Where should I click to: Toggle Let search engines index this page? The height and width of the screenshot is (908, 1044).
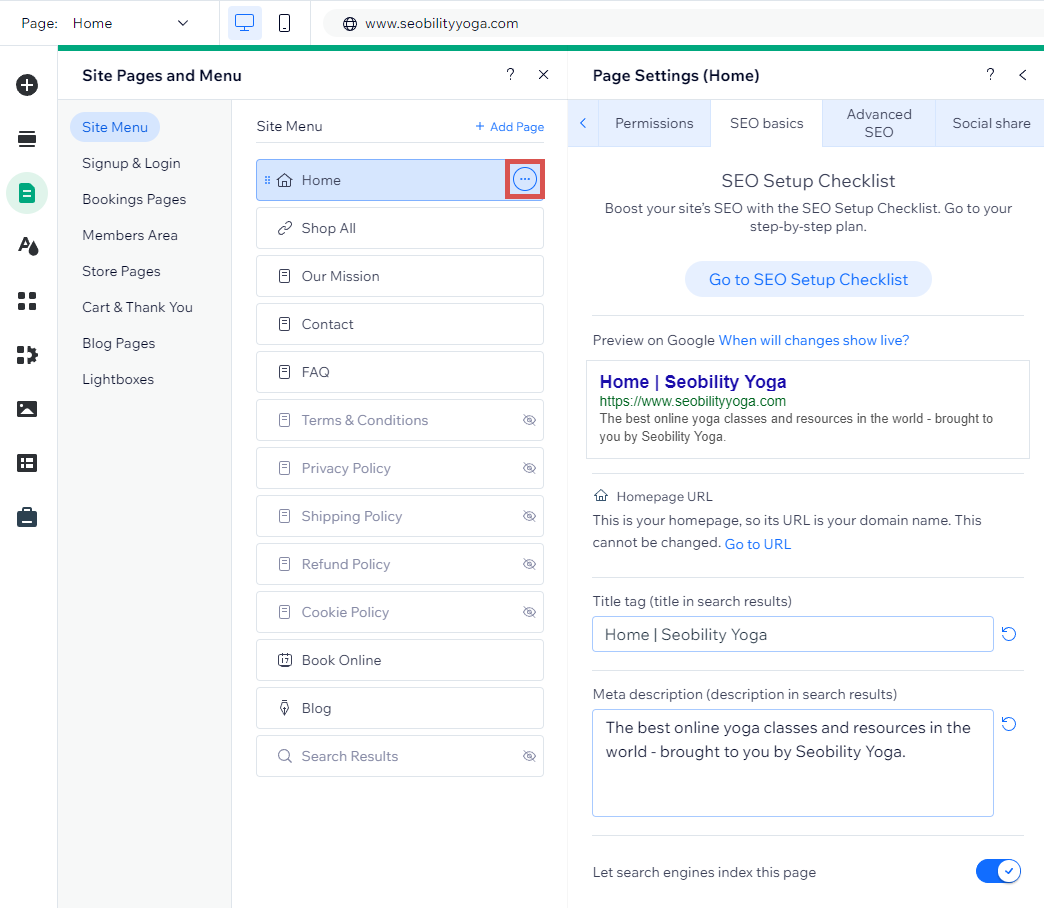tap(998, 871)
